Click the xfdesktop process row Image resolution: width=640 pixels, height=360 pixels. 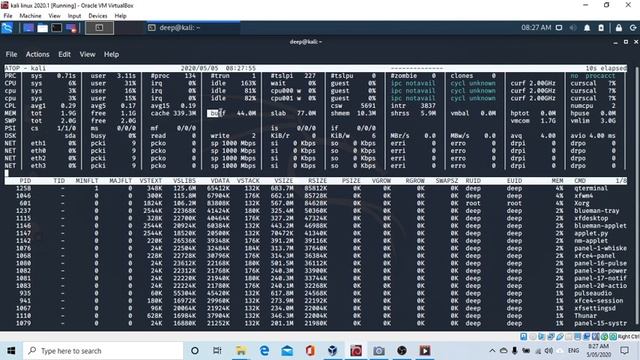[x=316, y=218]
